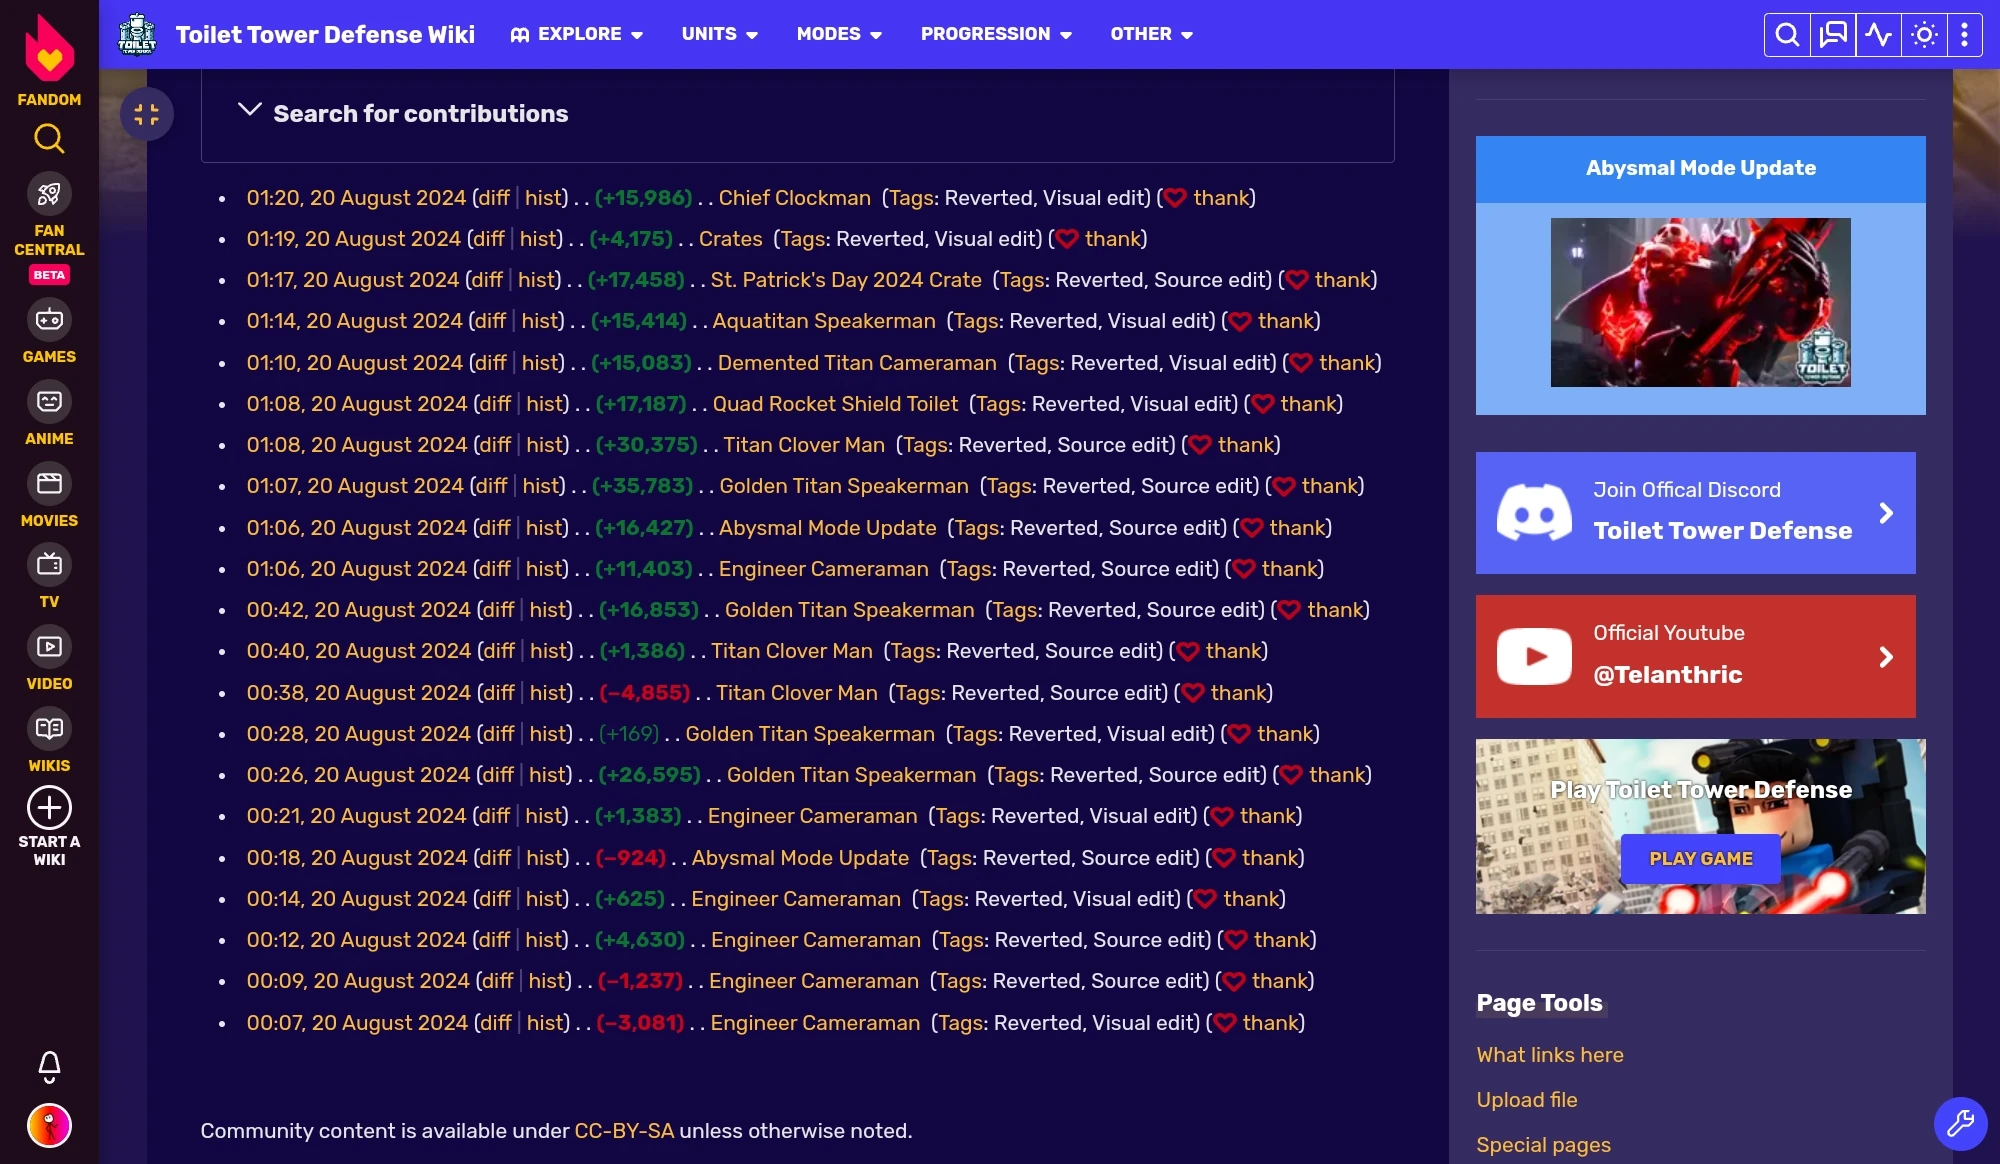Collapse content with the fullscreen toggle icon
Image resolution: width=2000 pixels, height=1164 pixels.
click(147, 114)
